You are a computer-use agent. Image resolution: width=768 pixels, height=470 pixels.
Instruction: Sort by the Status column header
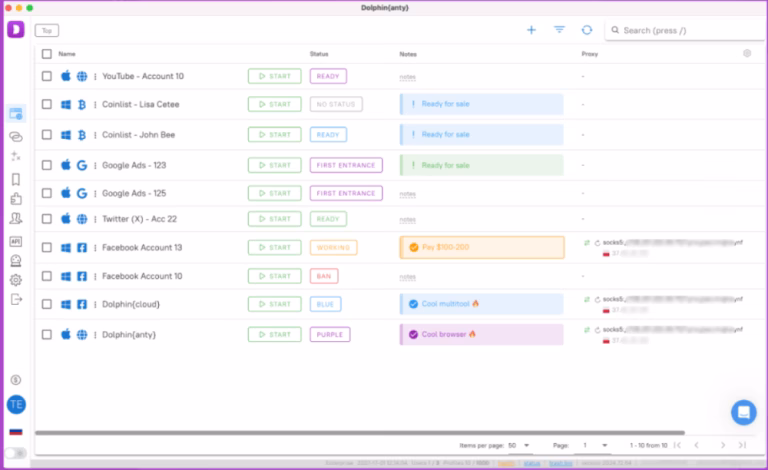[x=319, y=54]
